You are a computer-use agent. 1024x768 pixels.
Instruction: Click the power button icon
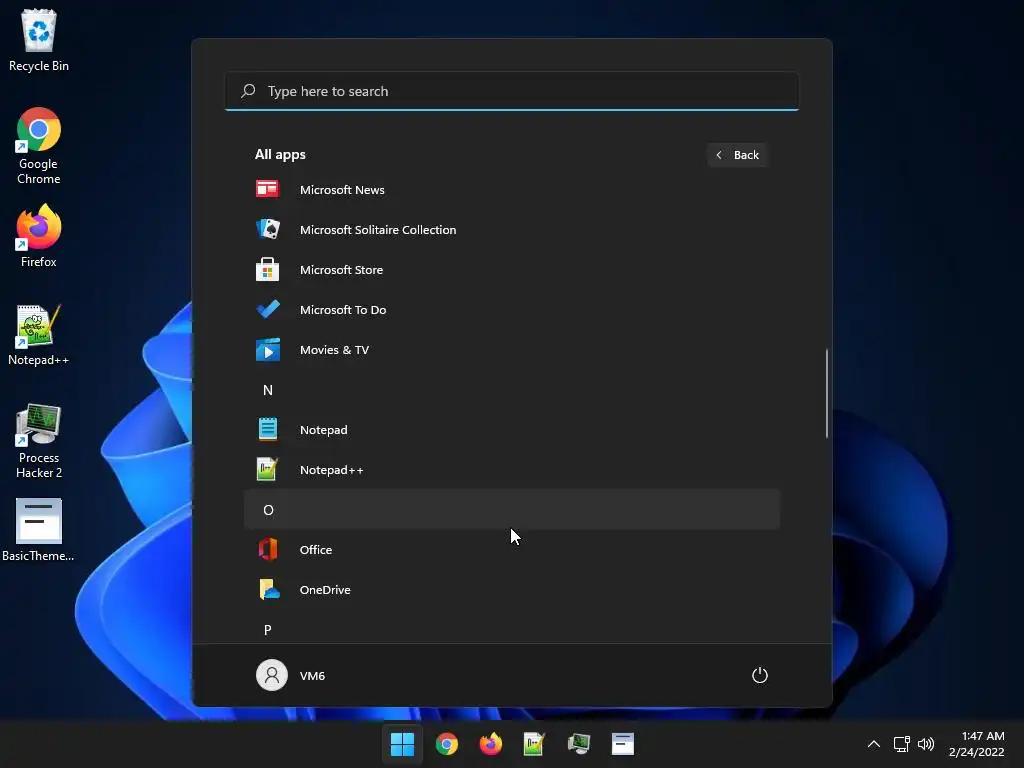[x=760, y=675]
